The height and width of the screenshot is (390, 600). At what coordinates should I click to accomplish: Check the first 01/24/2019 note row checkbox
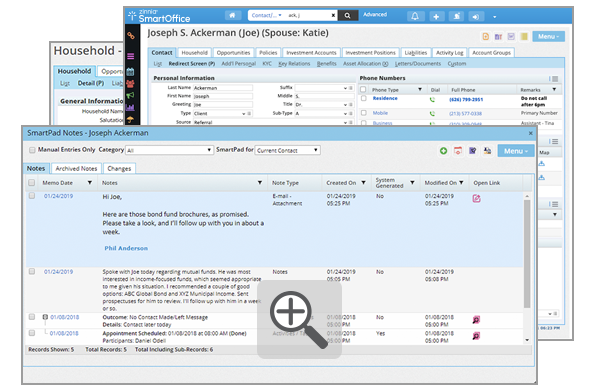[32, 196]
